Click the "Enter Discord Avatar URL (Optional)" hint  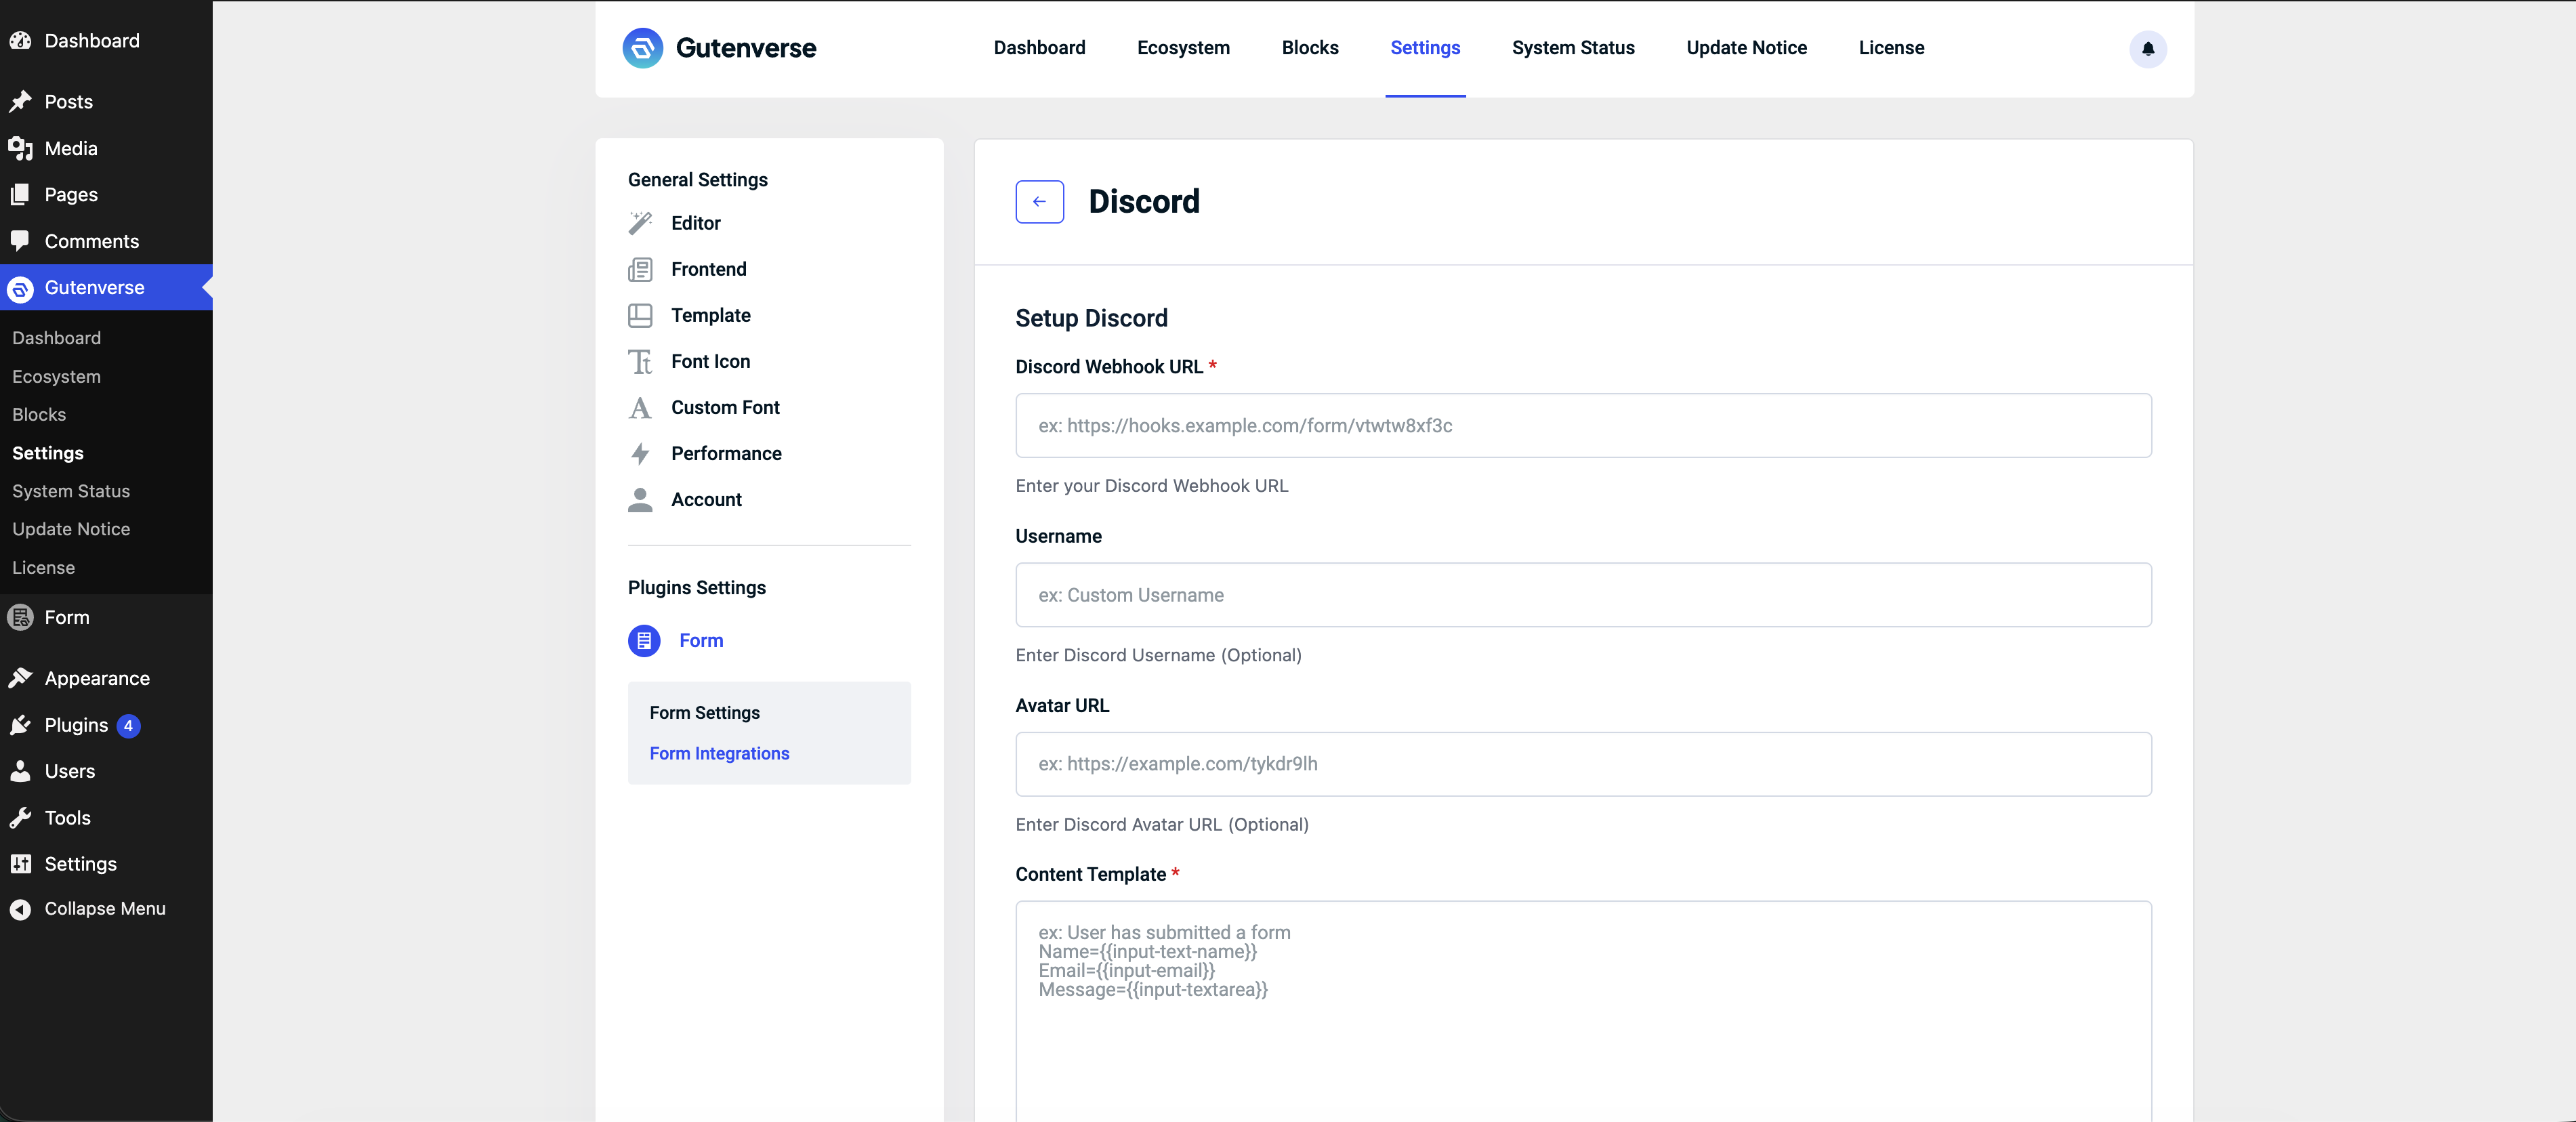(1162, 825)
